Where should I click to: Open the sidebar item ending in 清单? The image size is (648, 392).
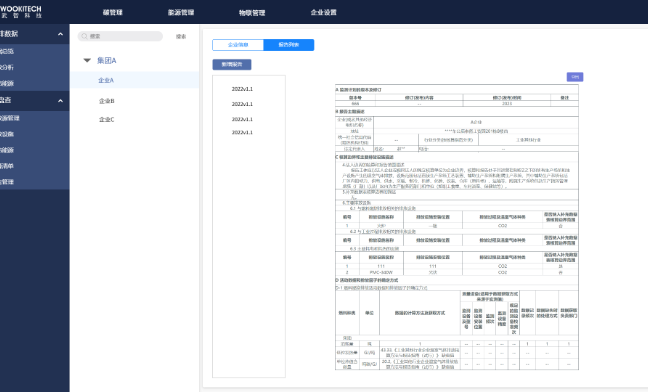click(x=7, y=166)
